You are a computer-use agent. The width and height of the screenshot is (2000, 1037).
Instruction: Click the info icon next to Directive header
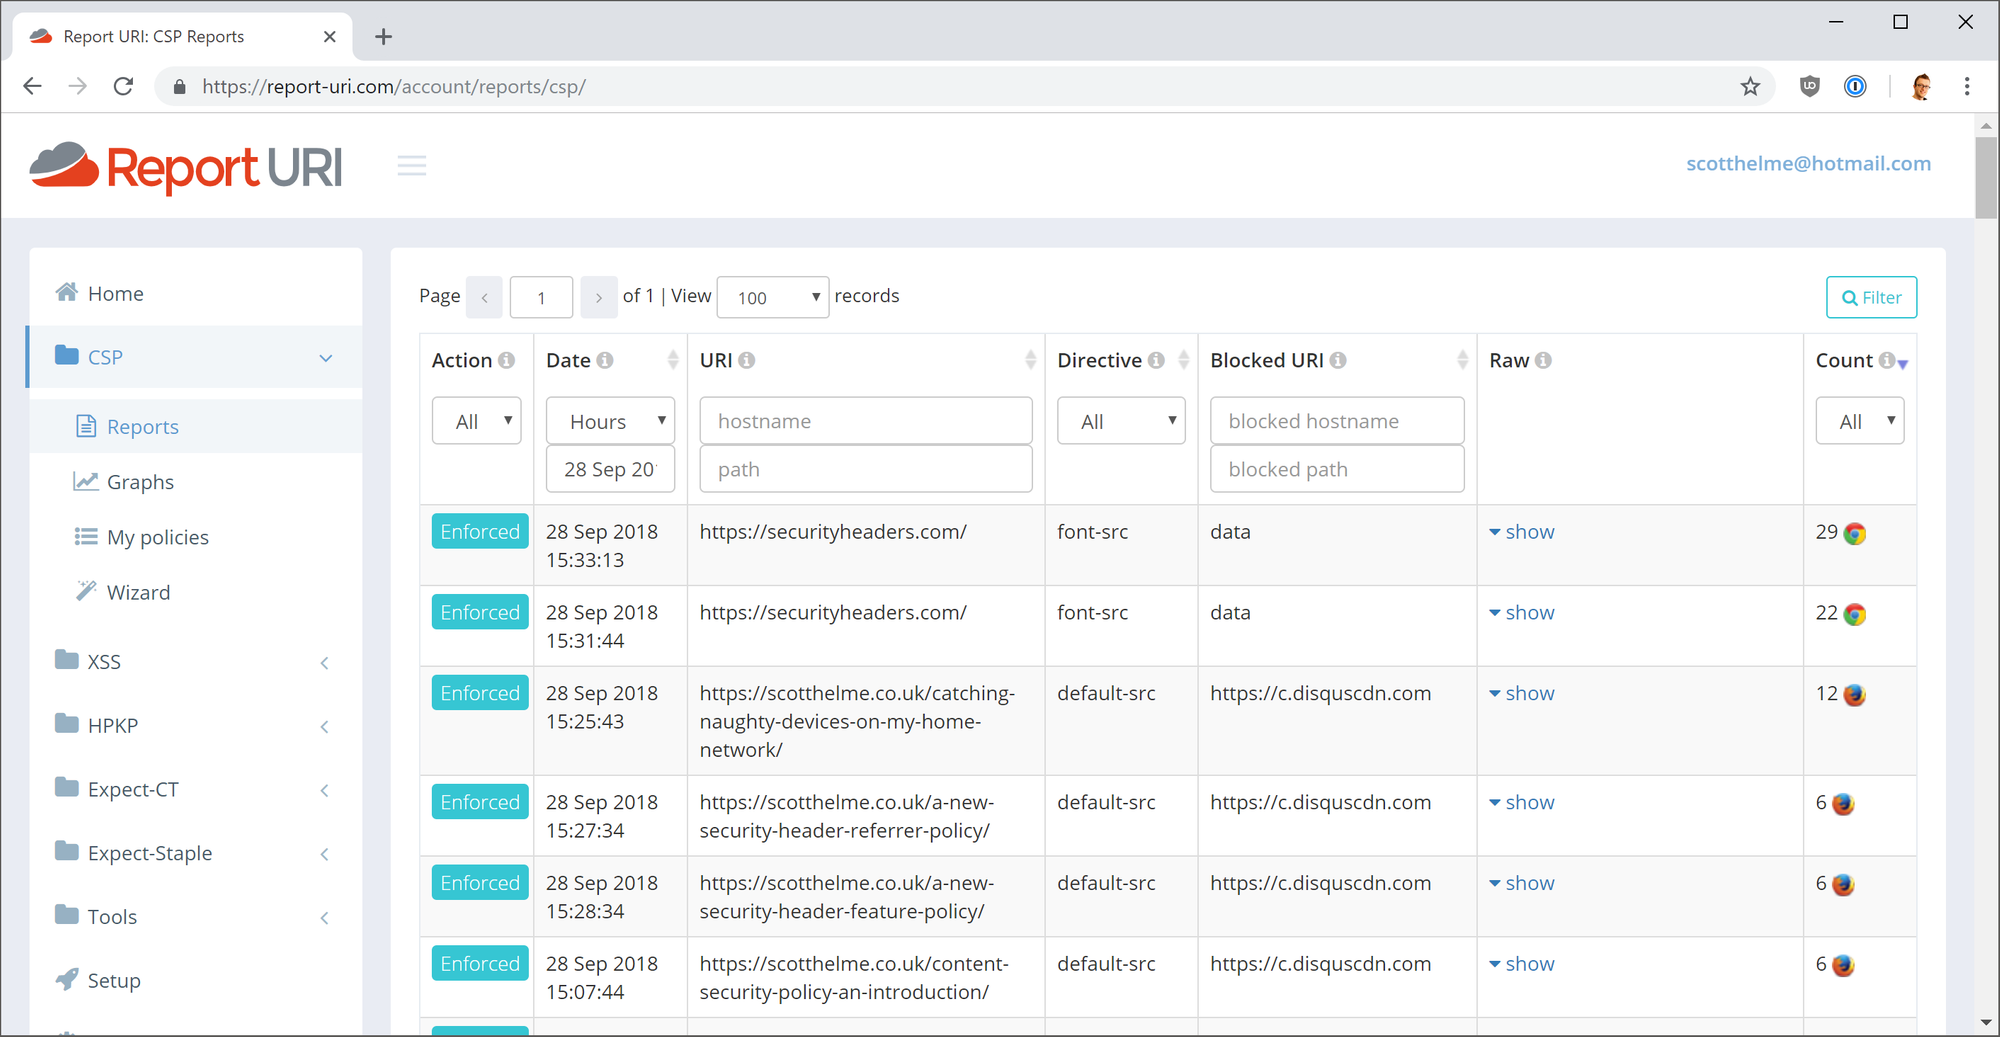tap(1156, 361)
